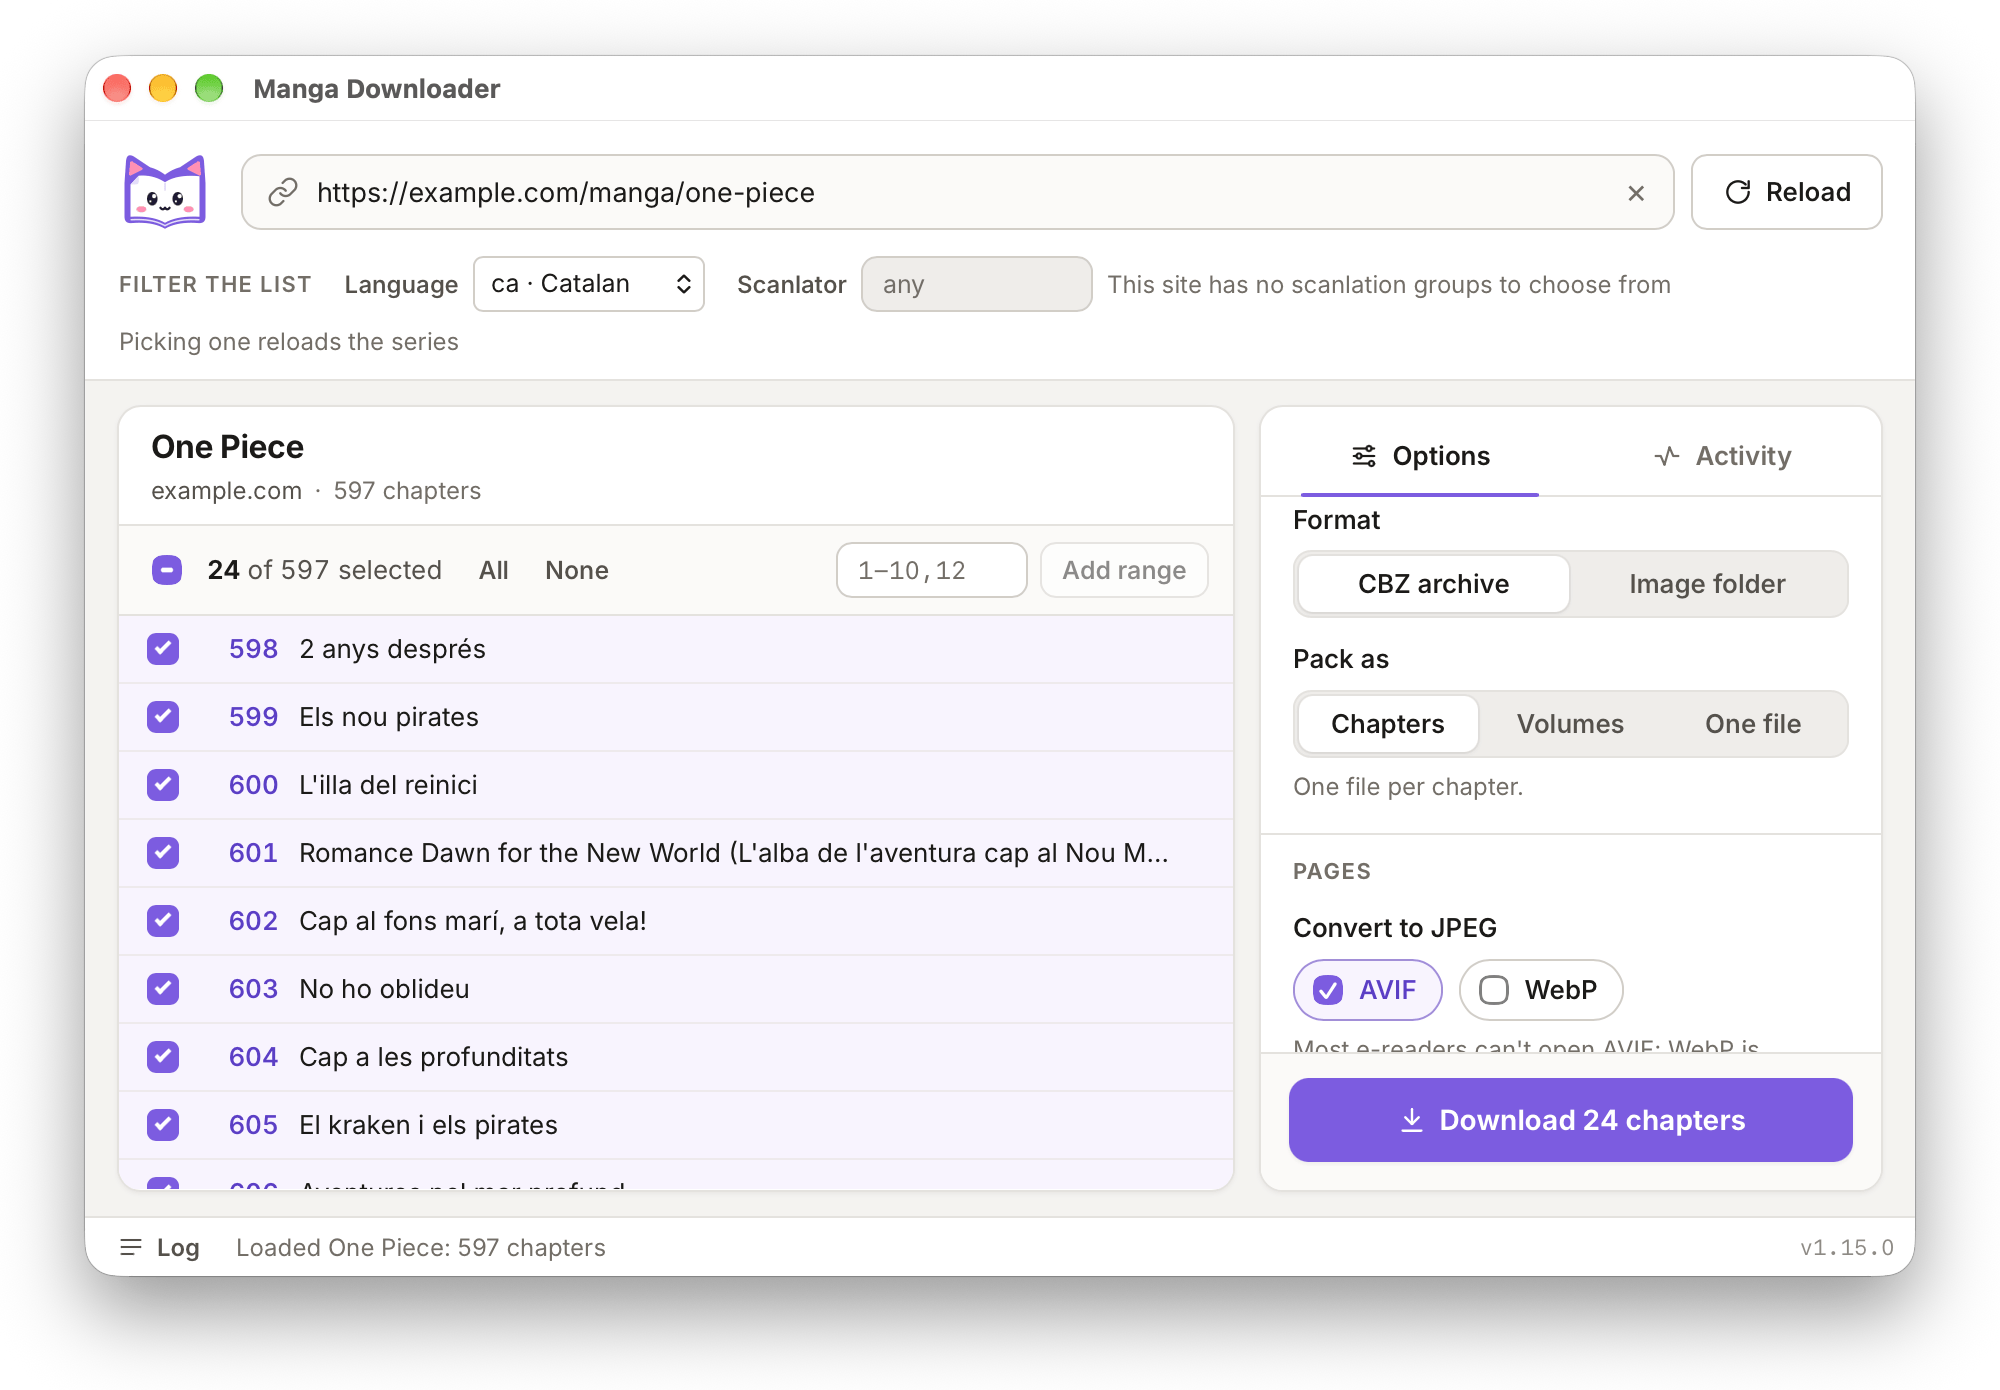Click chapter title 'No ho oblideu'
The width and height of the screenshot is (2000, 1390).
[384, 989]
